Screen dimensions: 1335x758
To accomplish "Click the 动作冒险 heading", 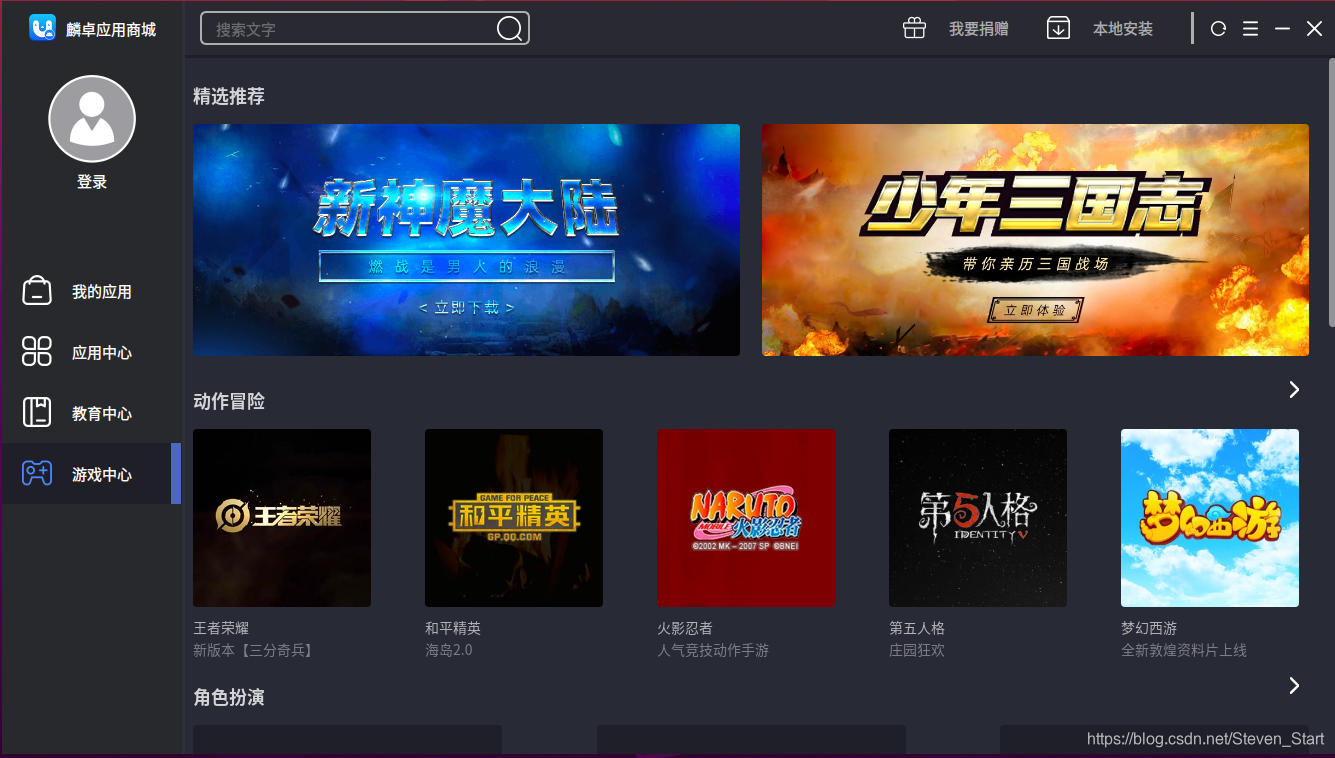I will pos(229,401).
